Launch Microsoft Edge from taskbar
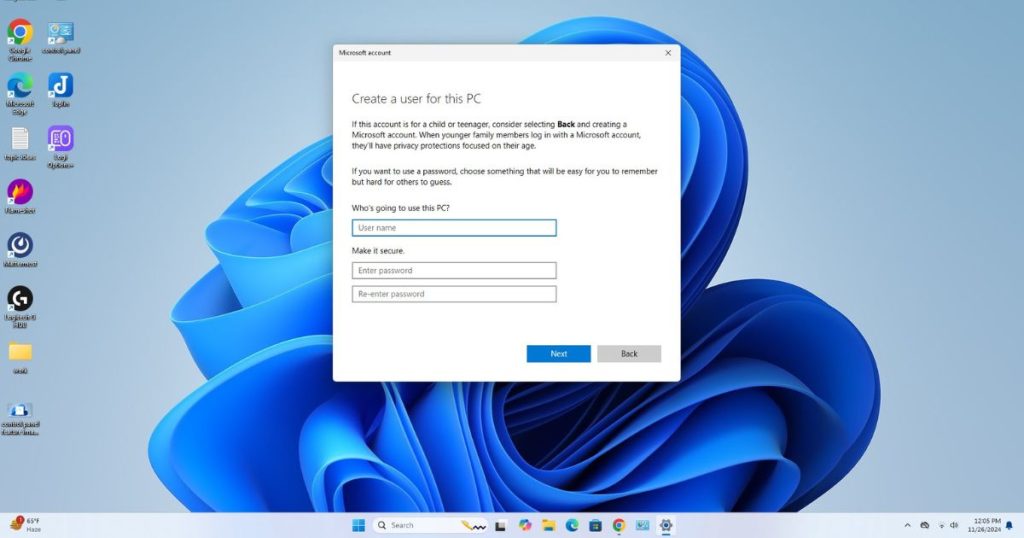Viewport: 1024px width, 538px height. click(x=573, y=525)
